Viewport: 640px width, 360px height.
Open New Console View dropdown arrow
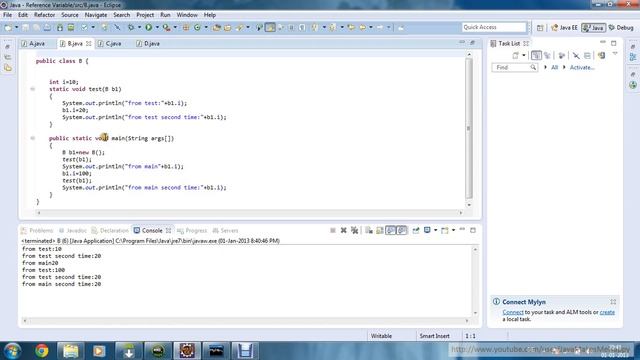pyautogui.click(x=453, y=231)
